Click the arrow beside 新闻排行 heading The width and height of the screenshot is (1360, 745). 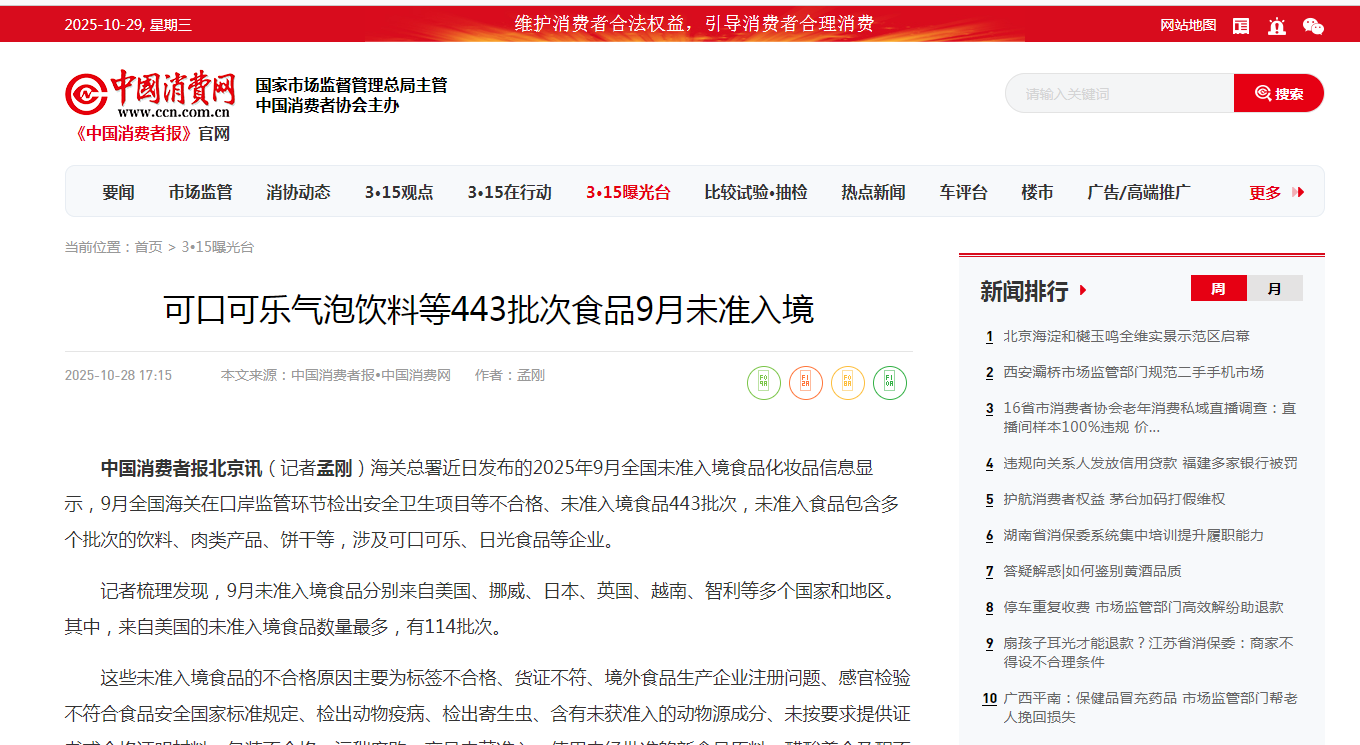coord(1083,291)
